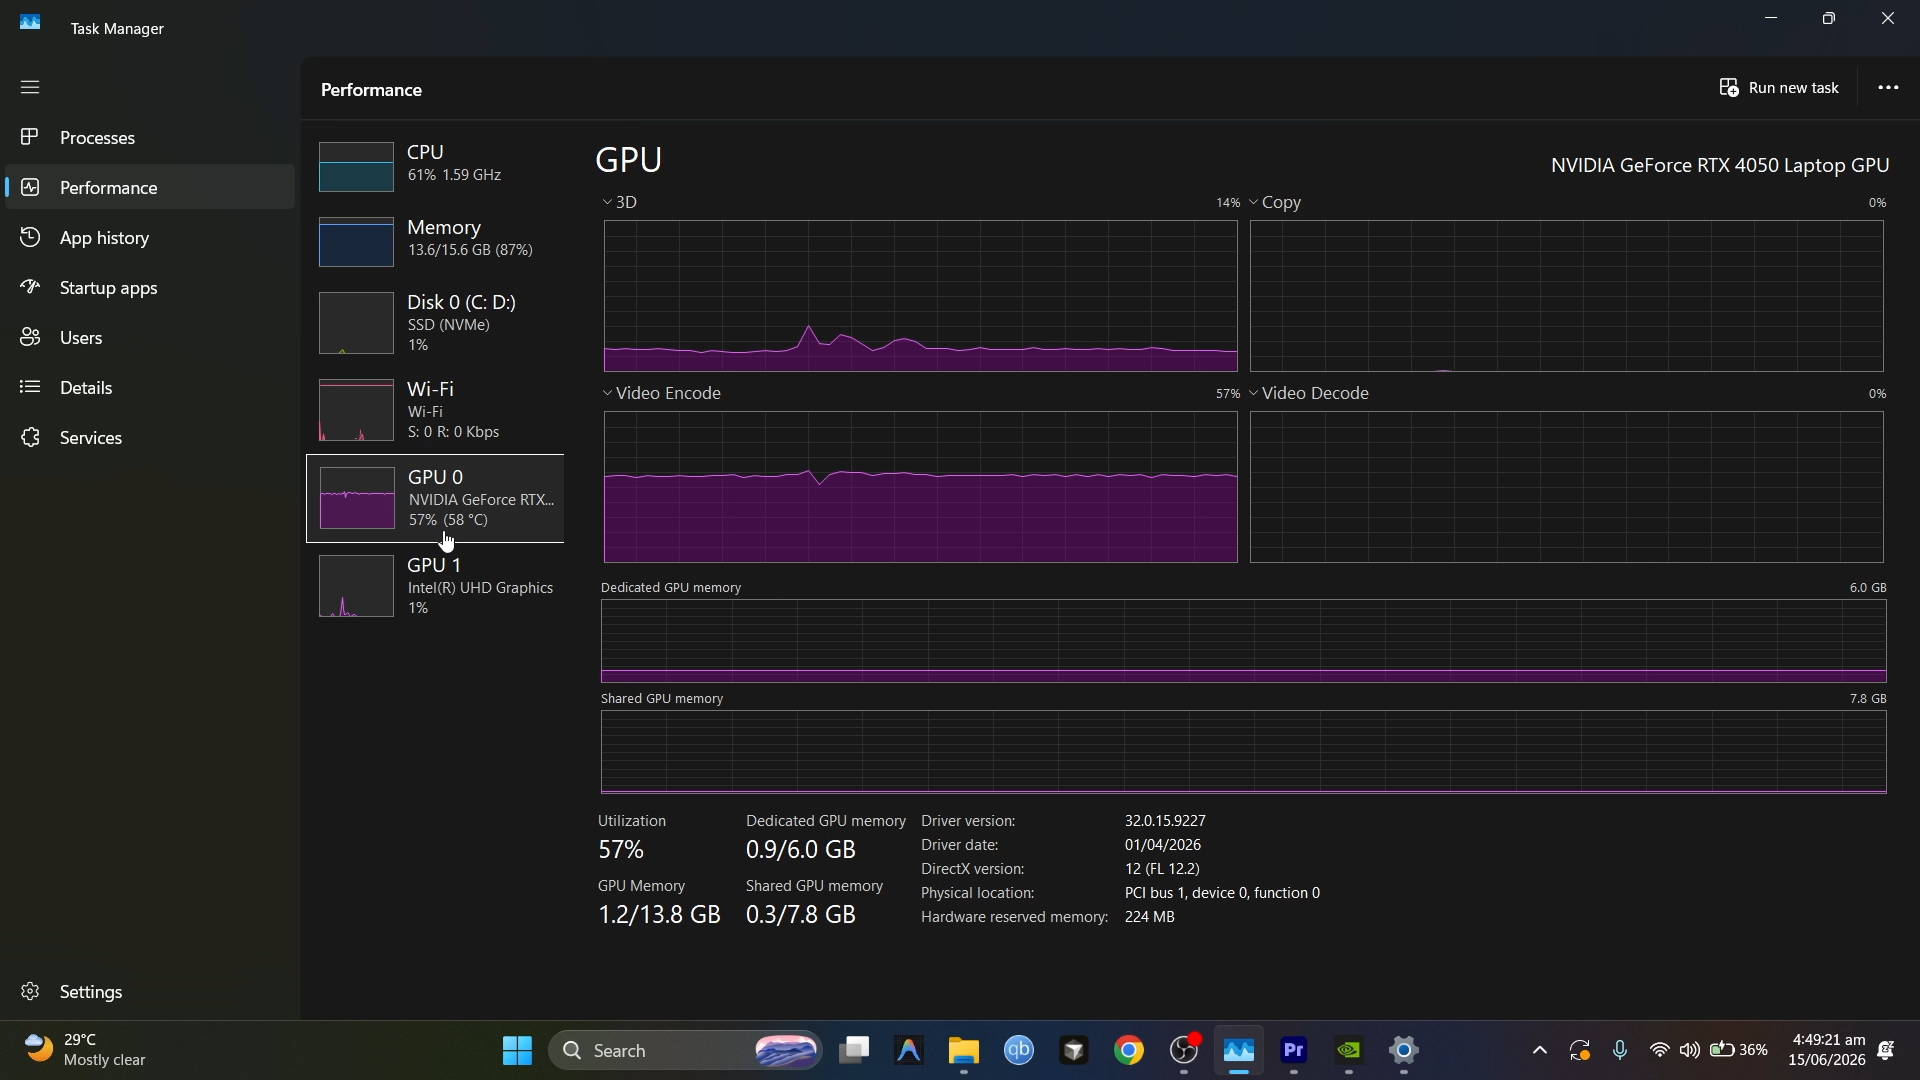Select the Wi-Fi performance item

coord(435,409)
